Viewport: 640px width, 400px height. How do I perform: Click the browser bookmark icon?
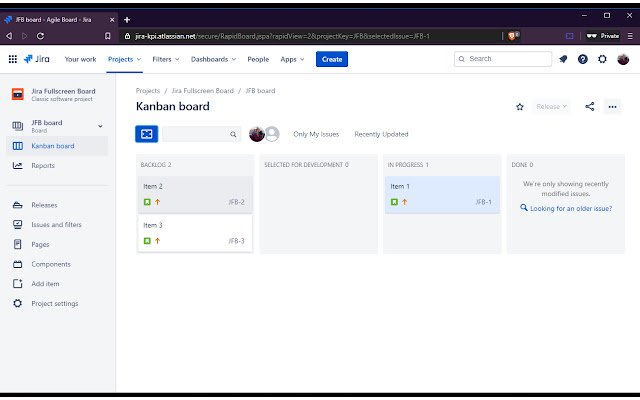click(x=108, y=36)
